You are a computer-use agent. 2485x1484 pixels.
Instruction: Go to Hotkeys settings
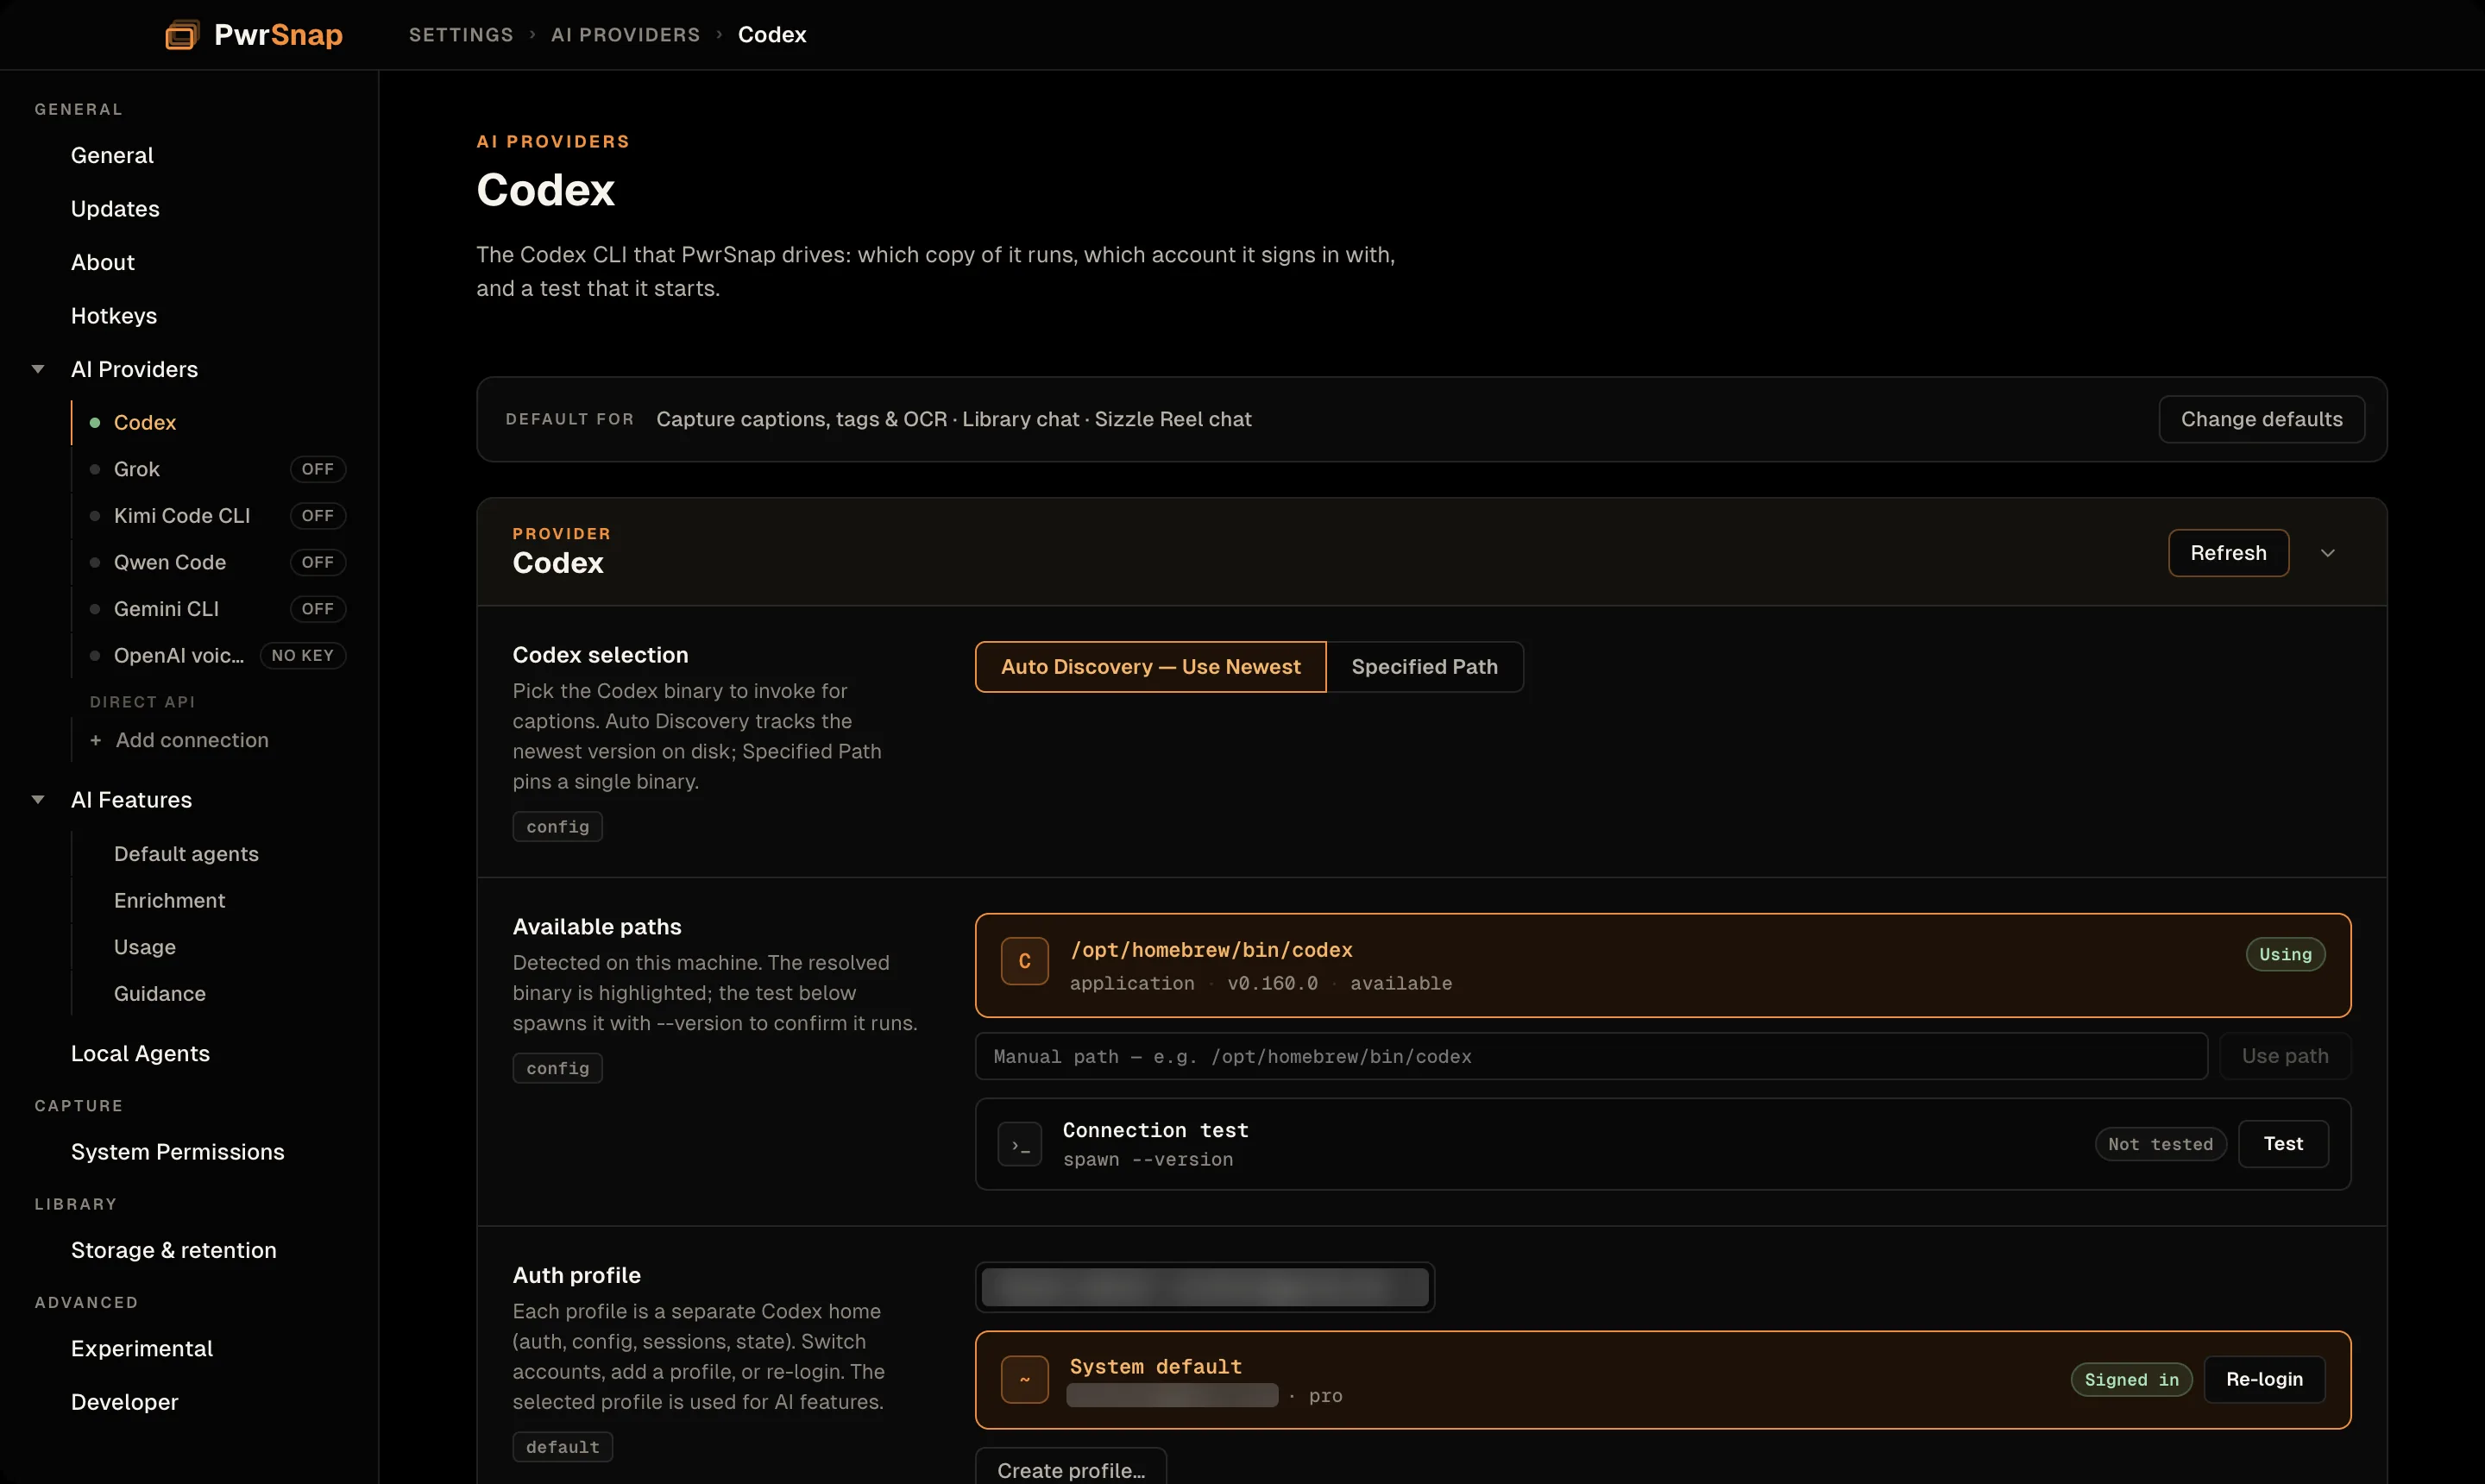[114, 316]
